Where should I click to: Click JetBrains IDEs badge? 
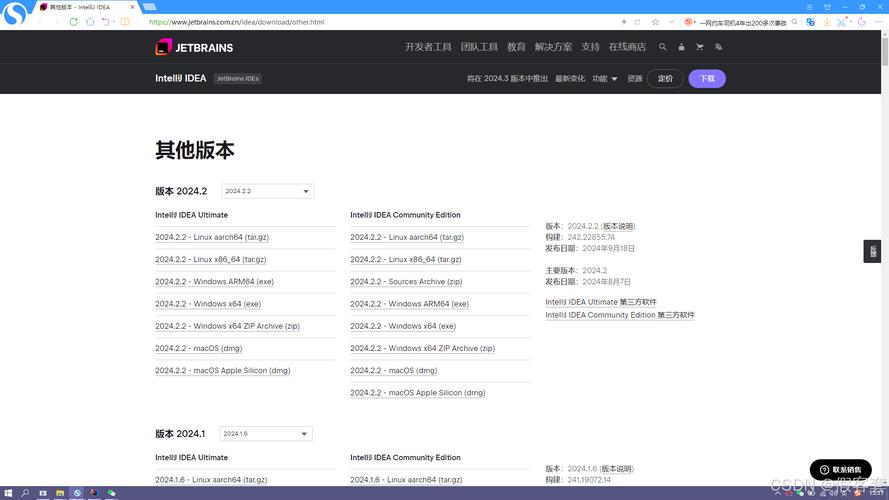tap(238, 79)
